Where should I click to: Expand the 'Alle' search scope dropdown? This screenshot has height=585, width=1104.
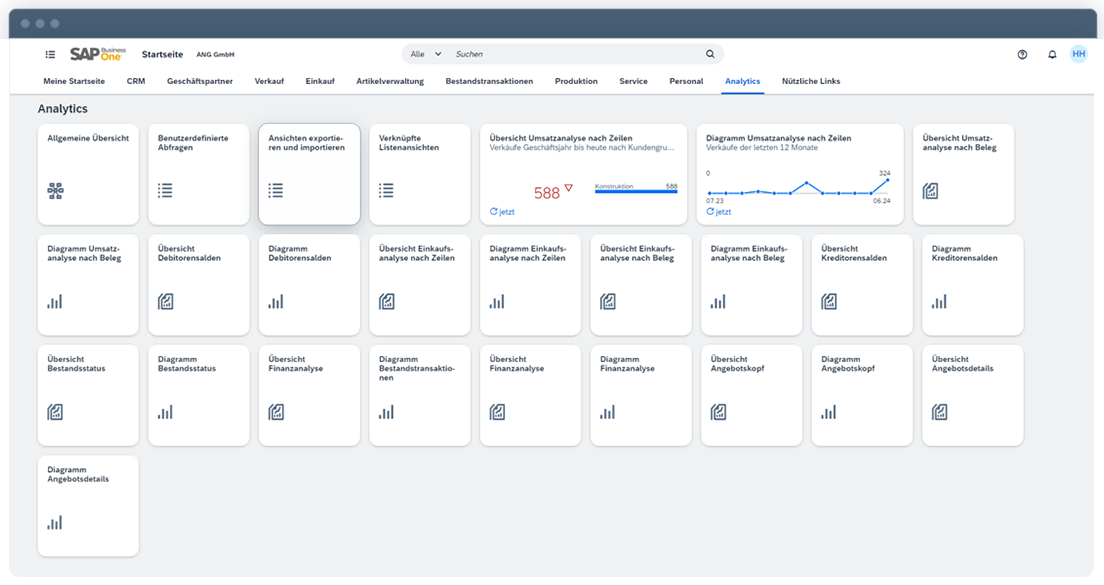click(426, 55)
